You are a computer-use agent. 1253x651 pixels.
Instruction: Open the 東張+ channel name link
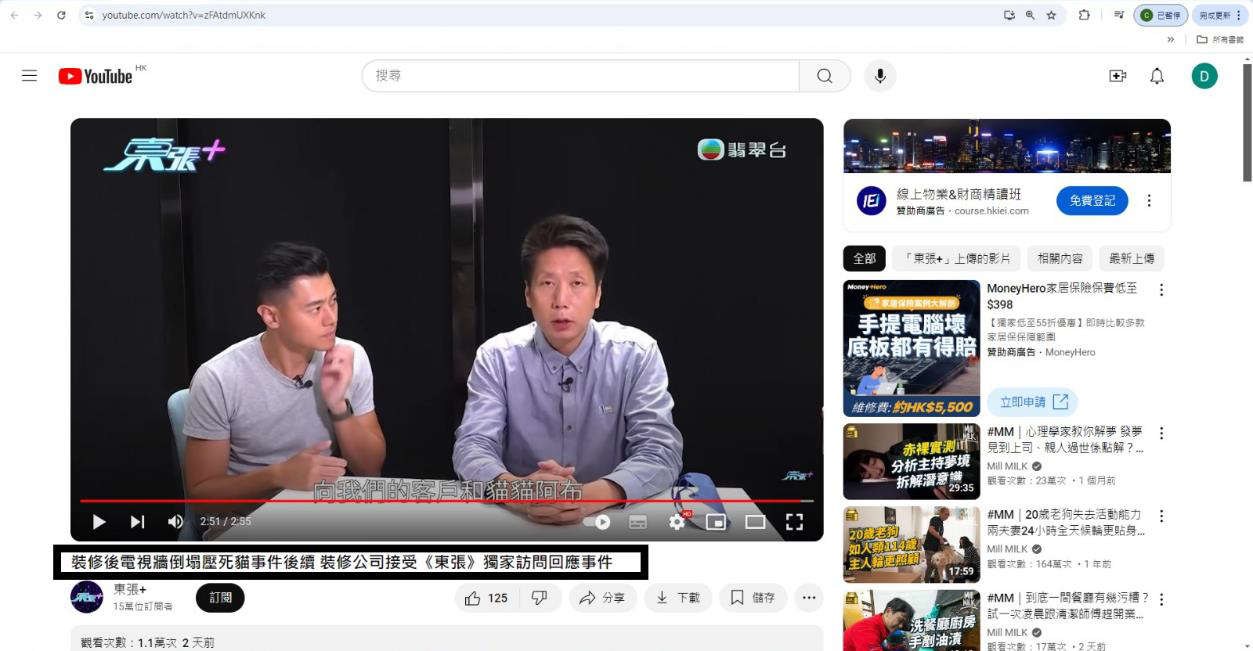click(130, 590)
